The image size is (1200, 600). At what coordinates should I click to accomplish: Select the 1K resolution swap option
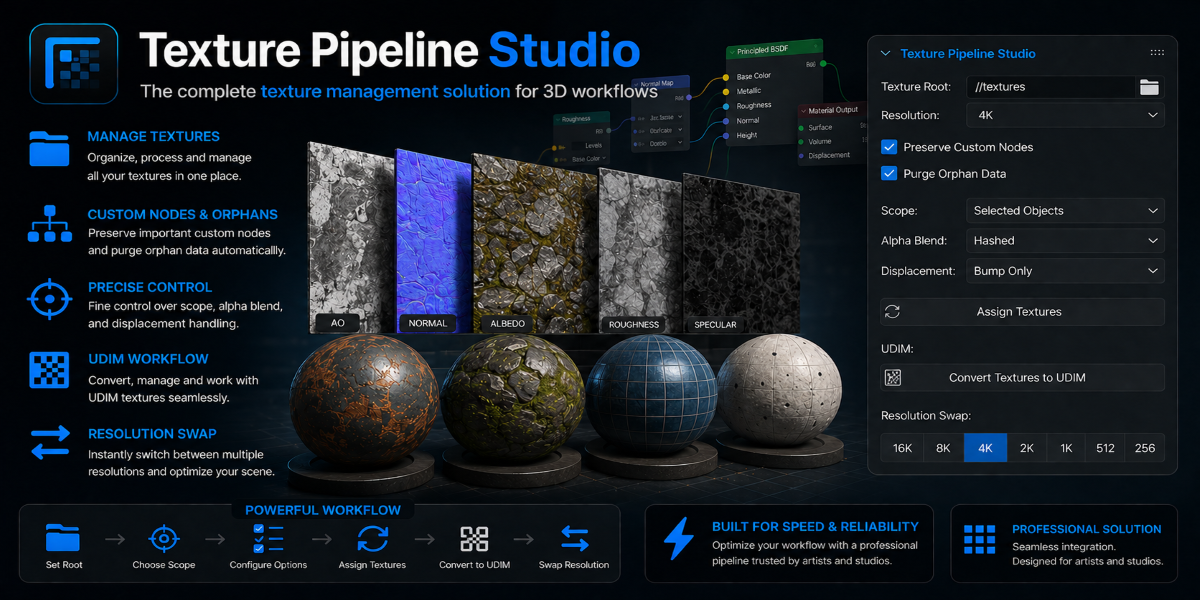[x=1066, y=448]
